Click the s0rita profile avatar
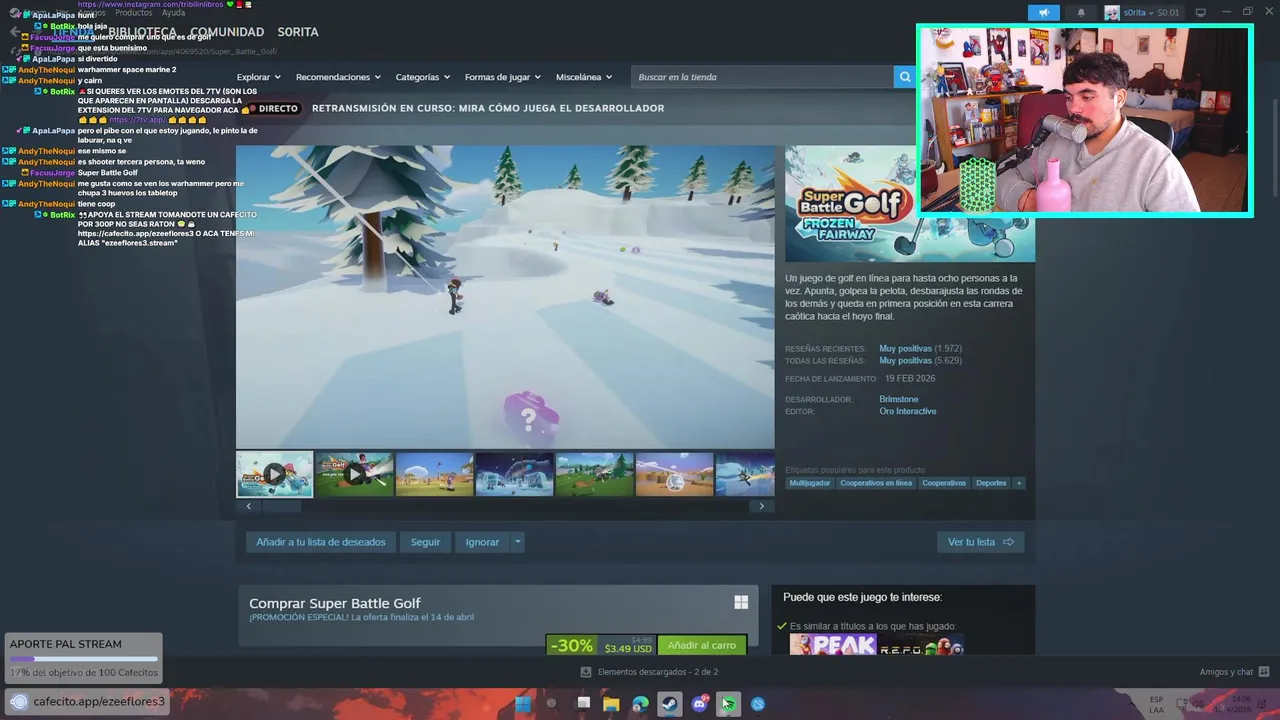Viewport: 1280px width, 720px height. pos(1112,12)
